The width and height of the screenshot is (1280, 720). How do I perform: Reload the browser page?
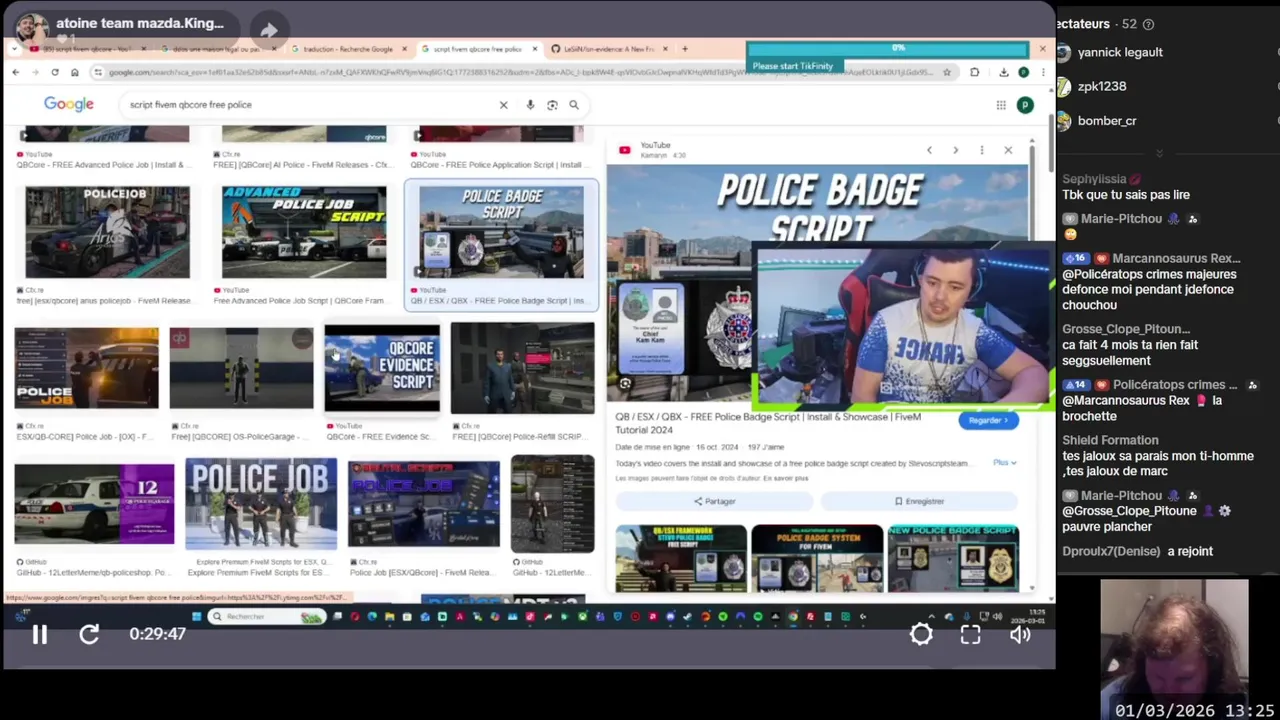pyautogui.click(x=55, y=72)
